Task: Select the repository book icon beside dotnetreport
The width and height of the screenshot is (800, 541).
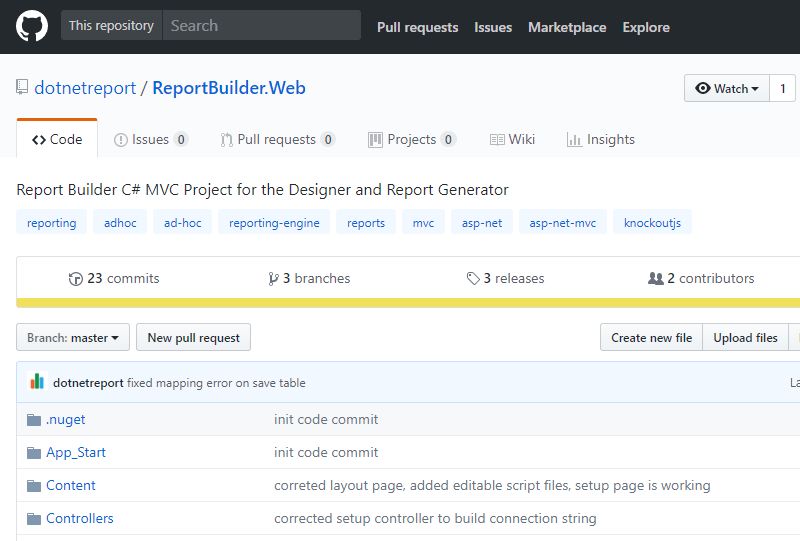Action: [x=21, y=87]
